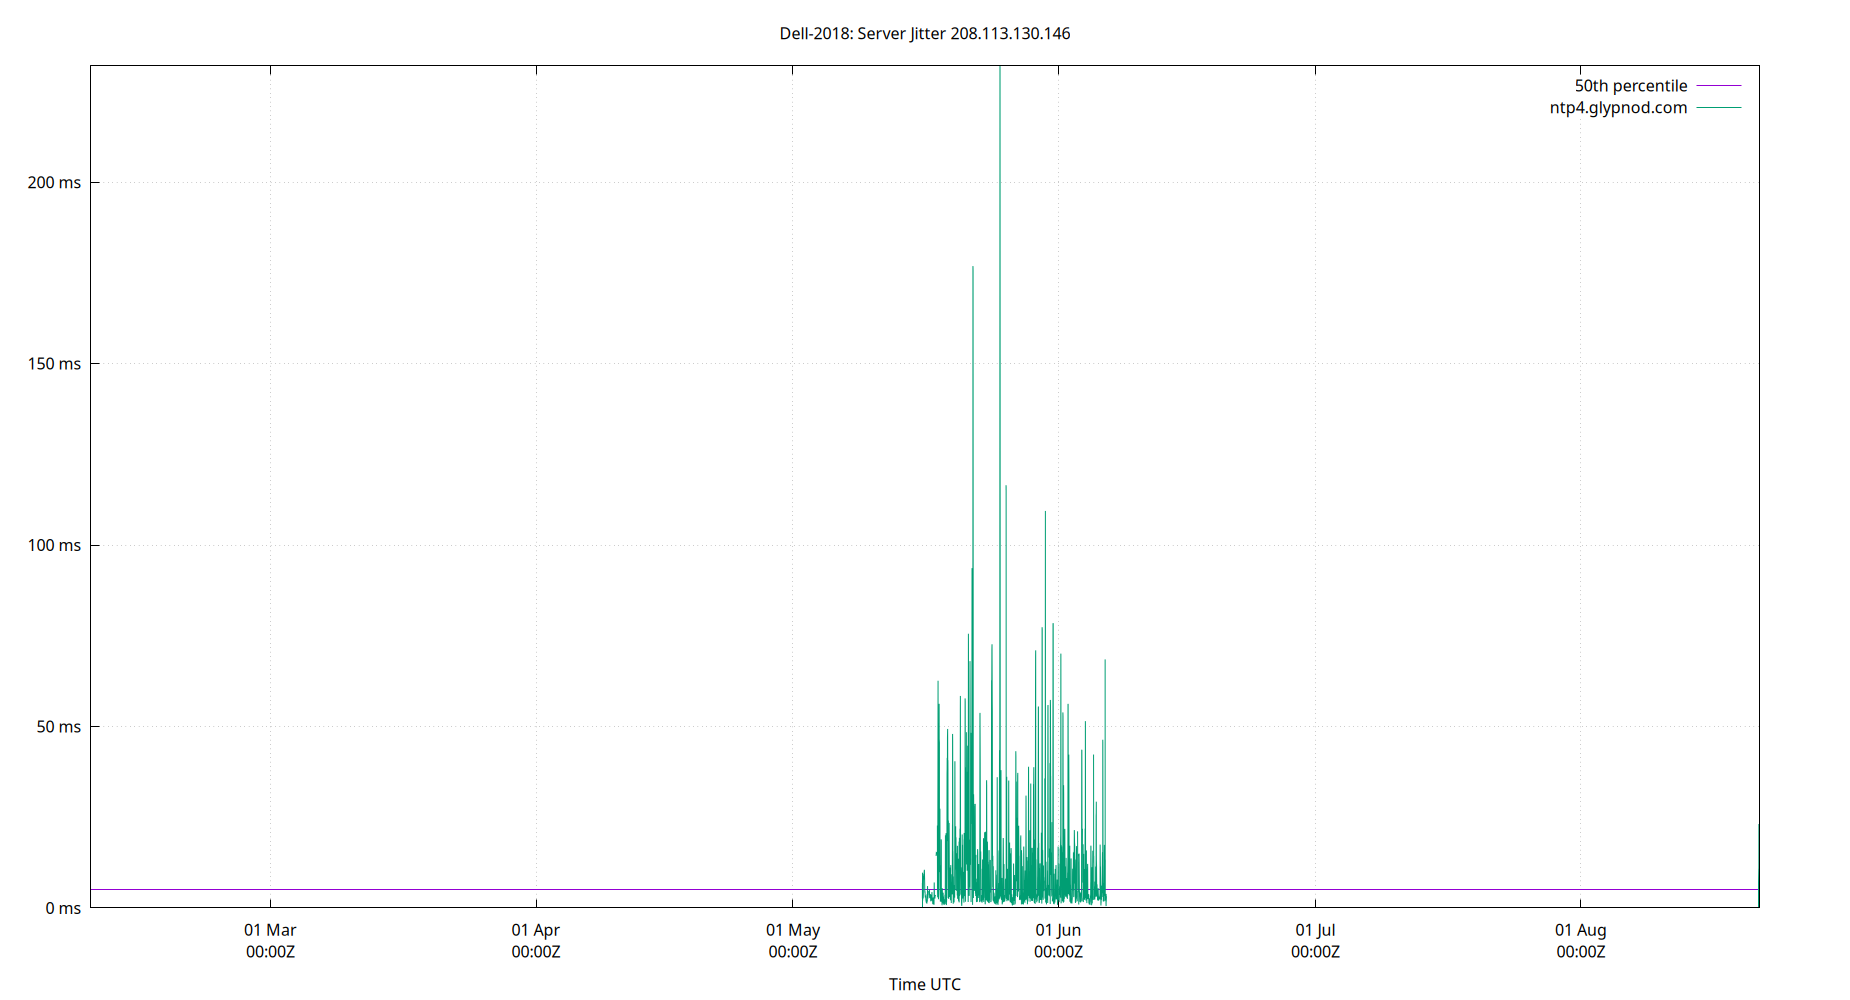The height and width of the screenshot is (1000, 1850).
Task: Click the 'Time UTC' axis title
Action: (924, 984)
